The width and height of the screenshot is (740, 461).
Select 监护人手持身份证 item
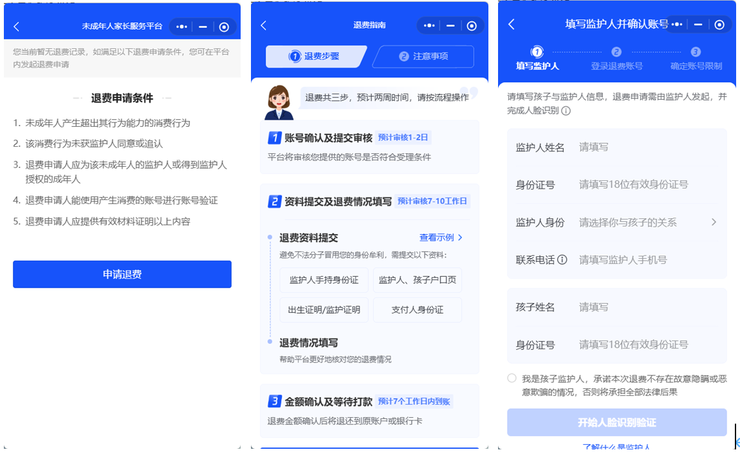point(324,280)
